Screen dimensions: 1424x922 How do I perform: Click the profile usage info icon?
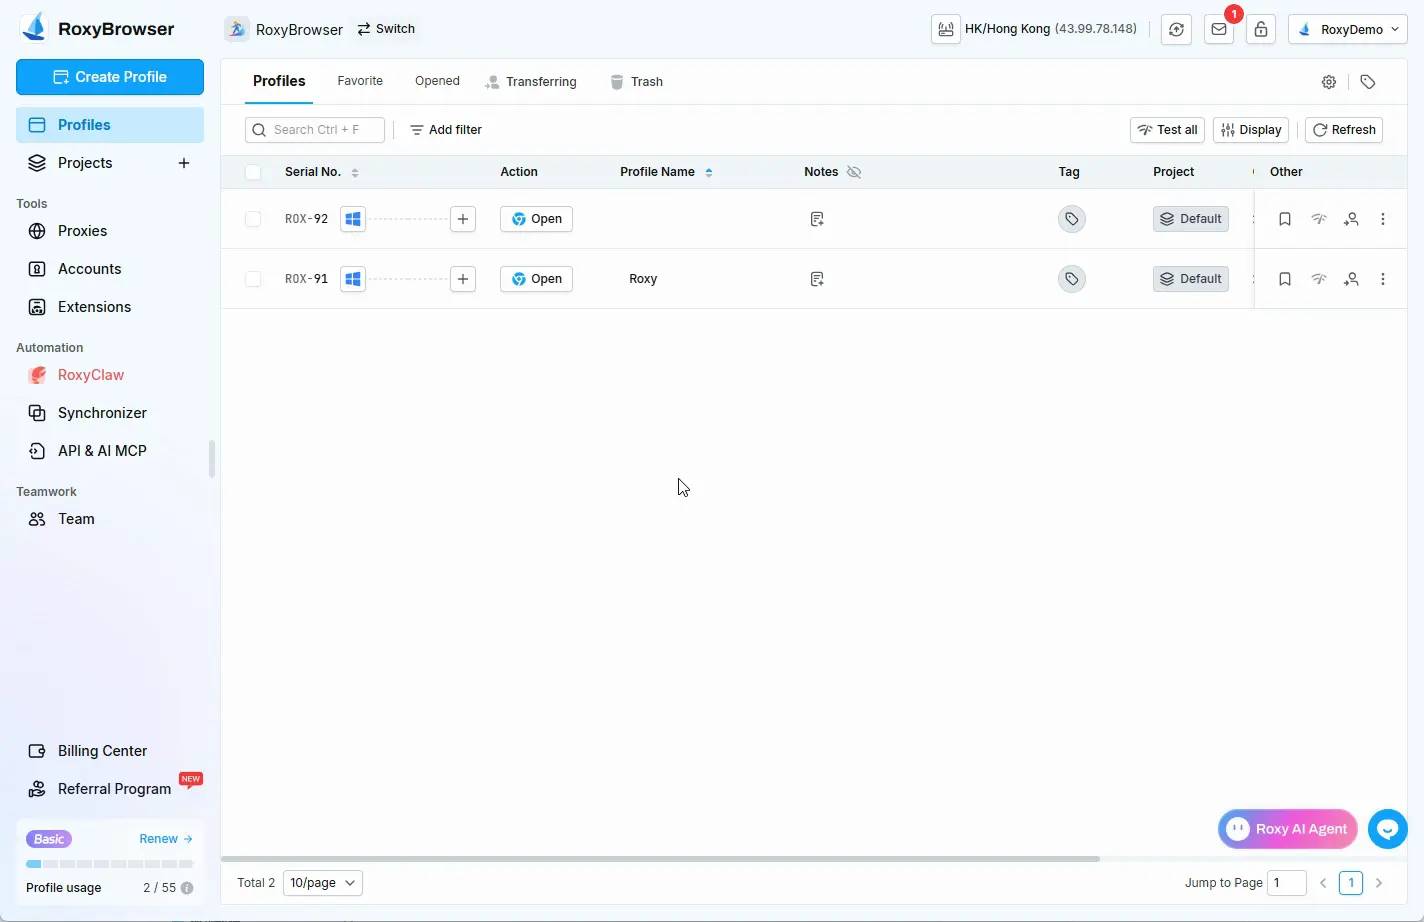coord(187,888)
